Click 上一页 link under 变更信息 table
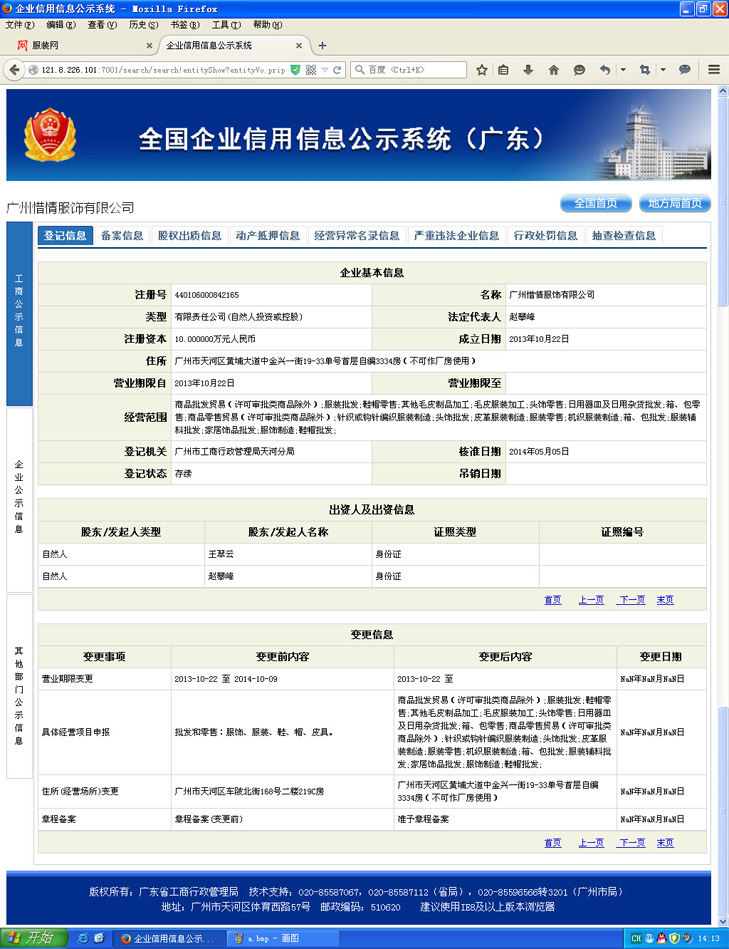 point(591,842)
